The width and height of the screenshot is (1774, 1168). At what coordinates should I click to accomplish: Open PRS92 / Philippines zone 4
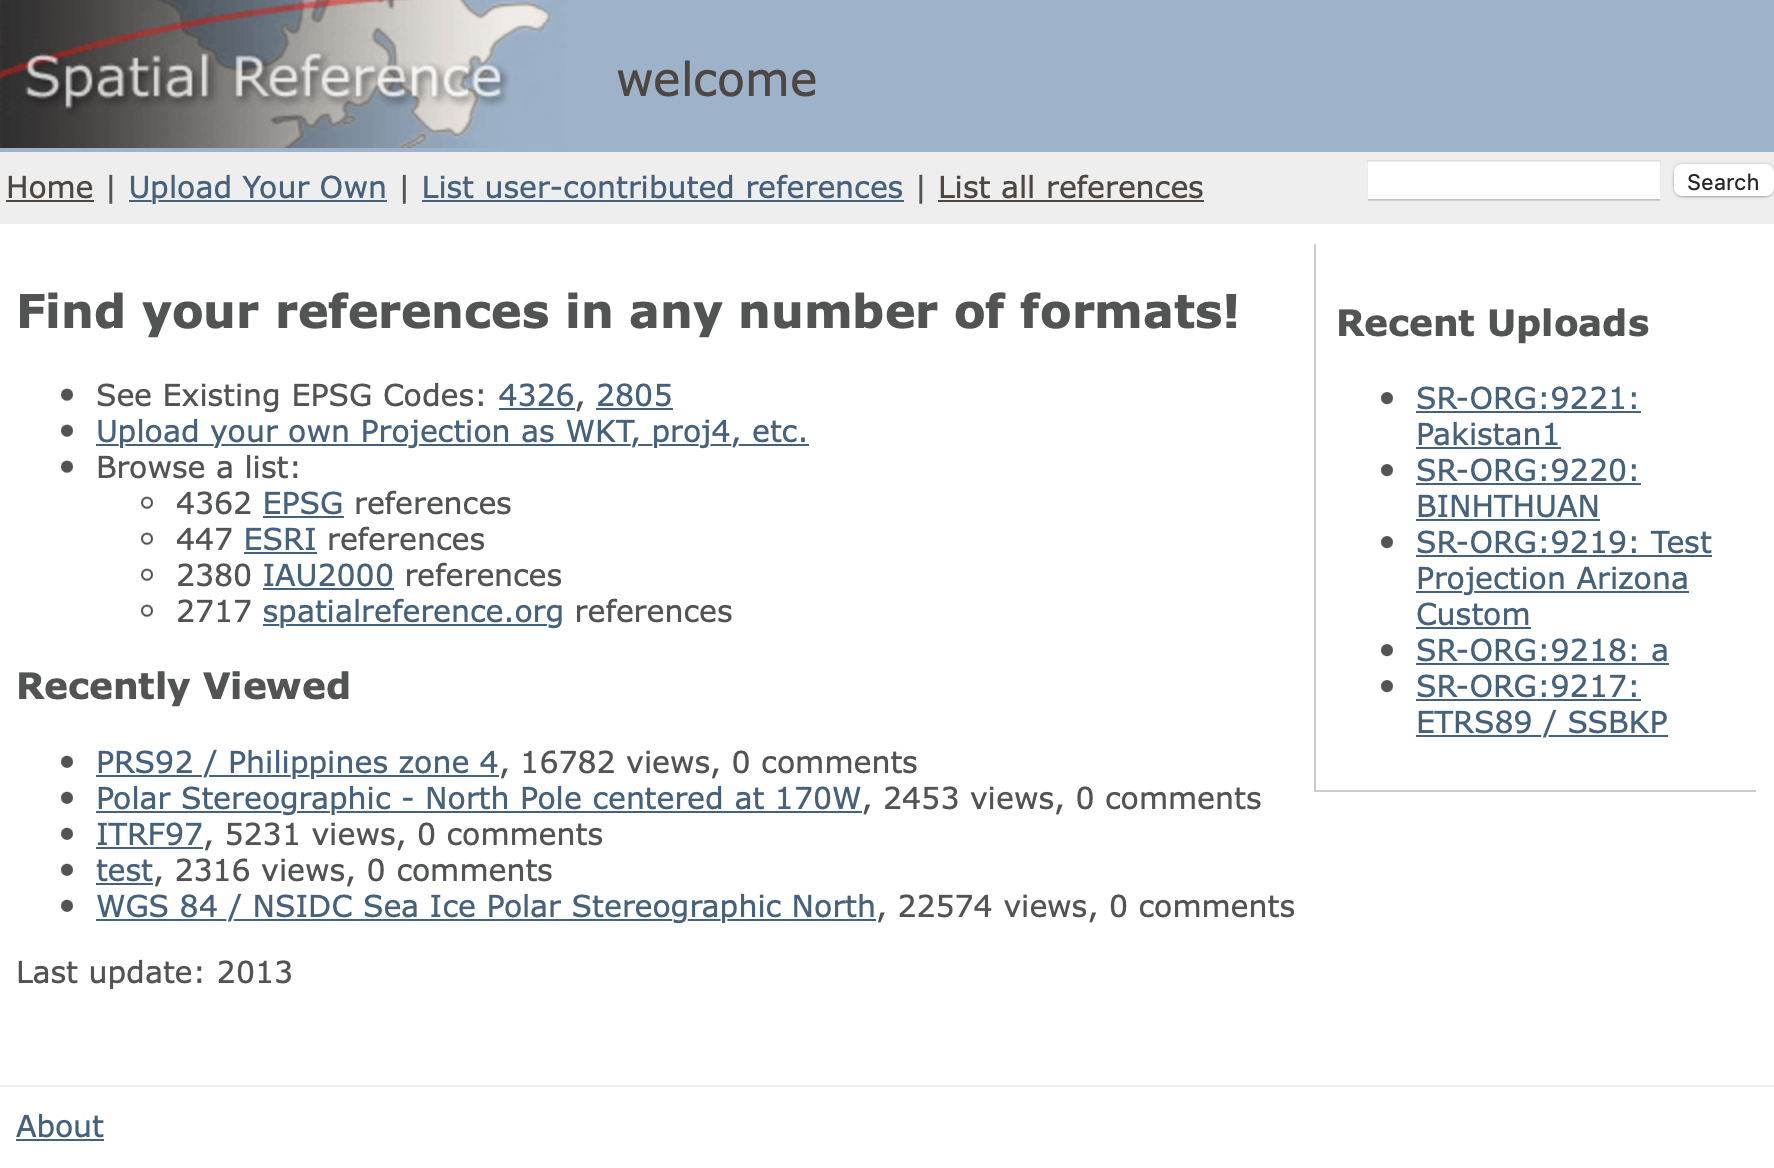[297, 763]
